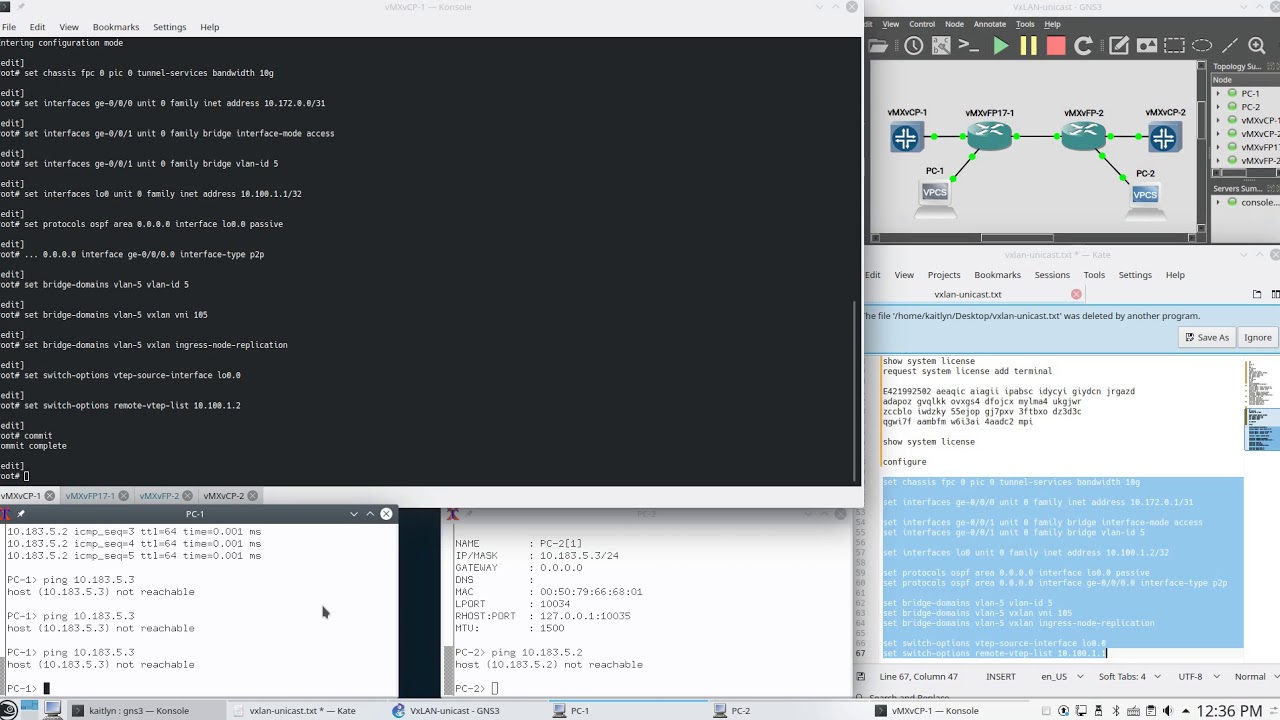Open Annotate menu in GNS3
Image resolution: width=1280 pixels, height=720 pixels.
tap(990, 24)
